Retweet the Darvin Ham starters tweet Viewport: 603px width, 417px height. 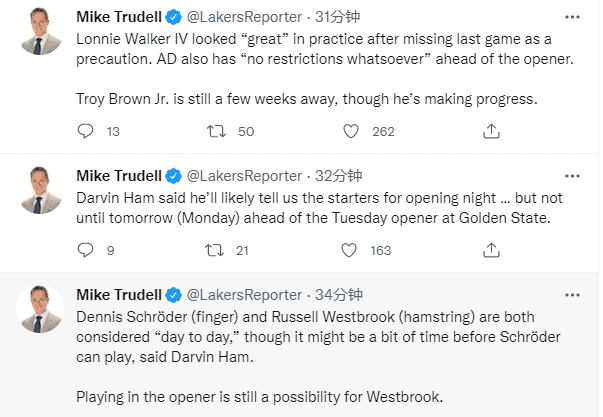click(214, 250)
